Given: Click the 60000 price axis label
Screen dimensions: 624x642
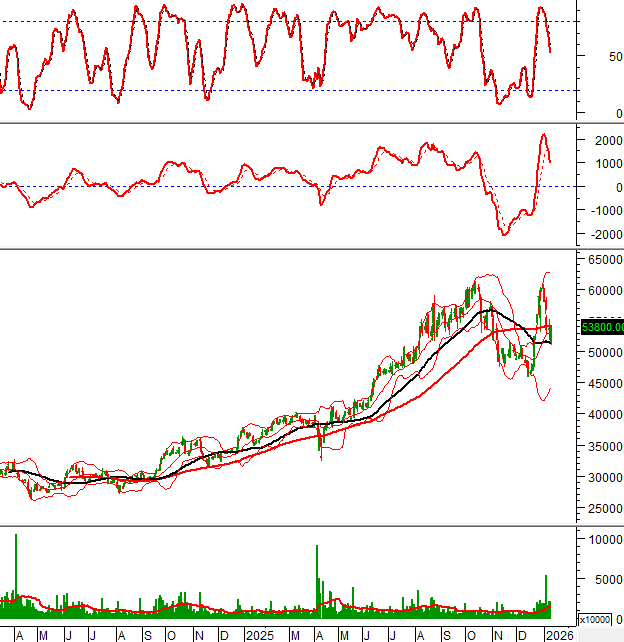Looking at the screenshot, I should (x=602, y=291).
